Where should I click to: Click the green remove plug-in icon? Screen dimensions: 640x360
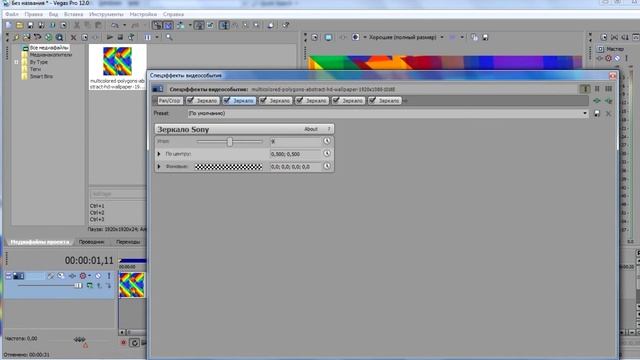coord(609,100)
